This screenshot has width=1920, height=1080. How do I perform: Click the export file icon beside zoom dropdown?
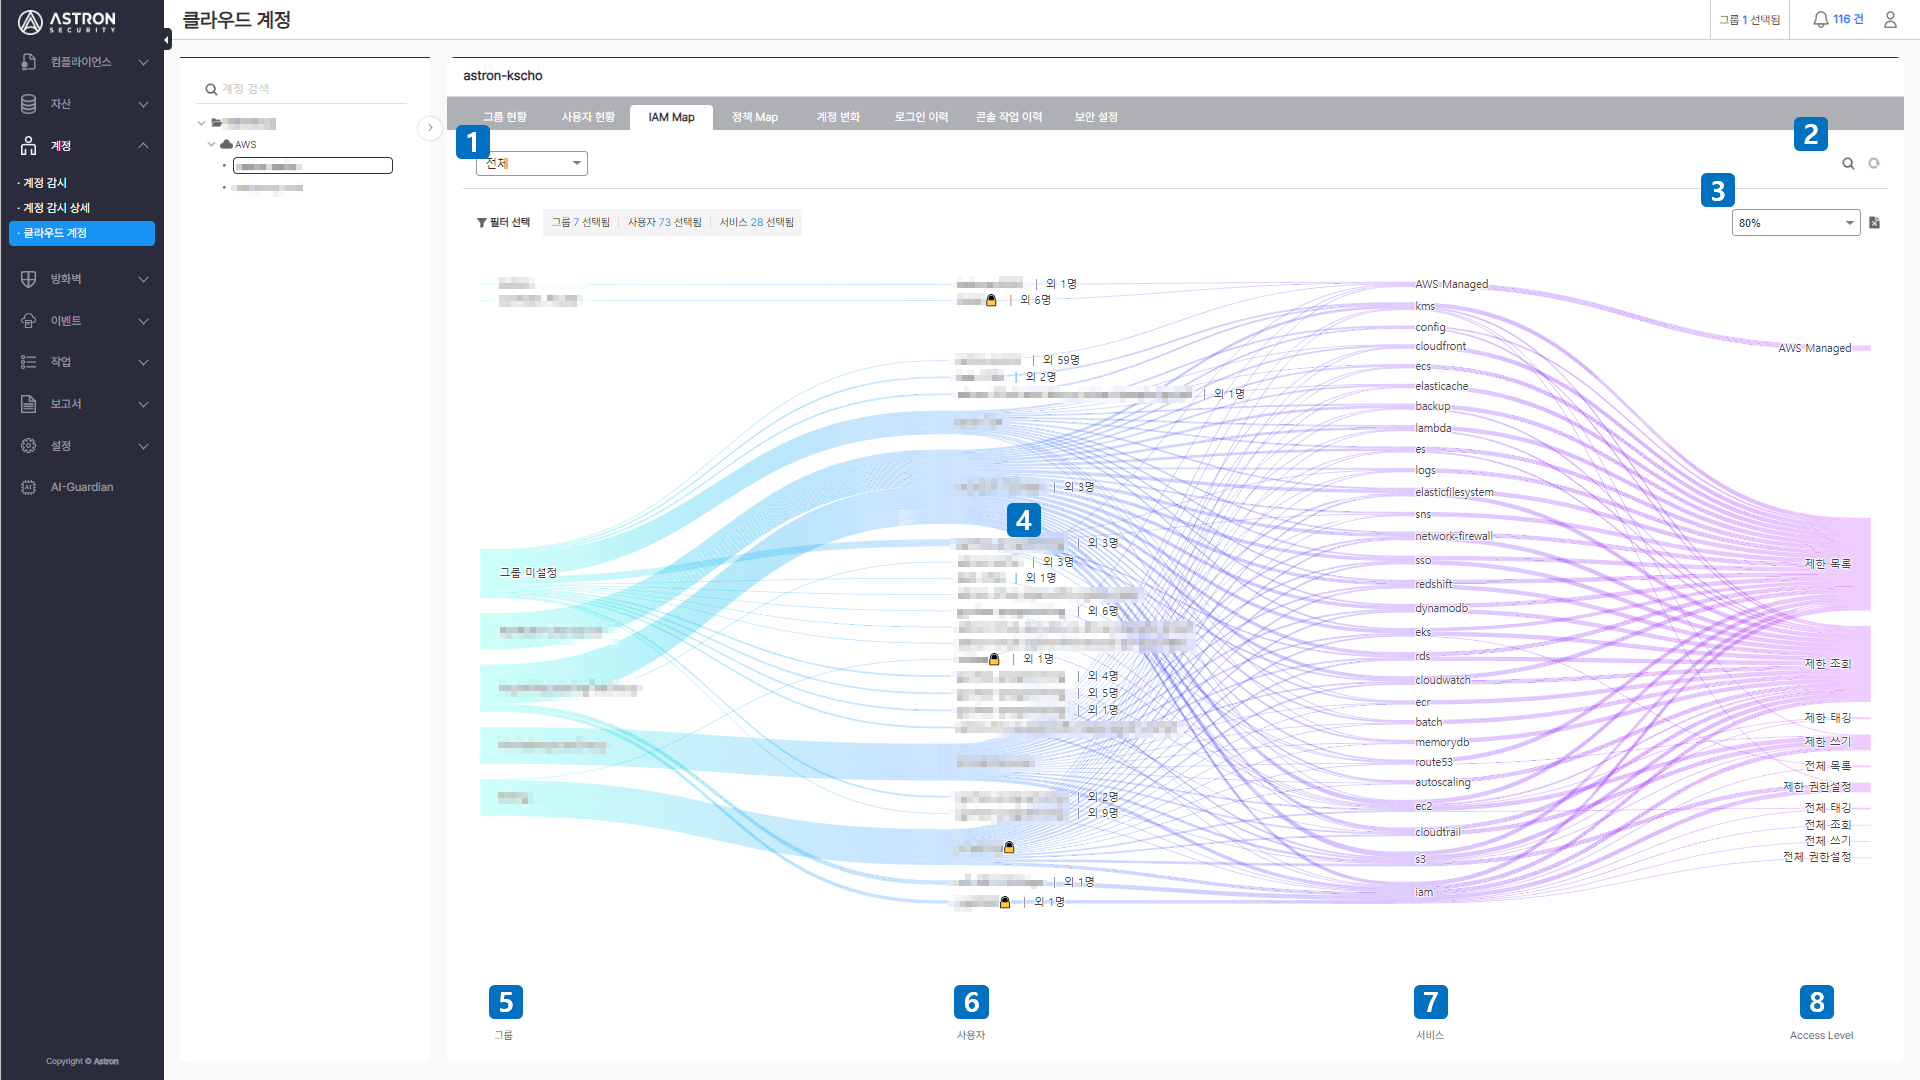tap(1875, 223)
